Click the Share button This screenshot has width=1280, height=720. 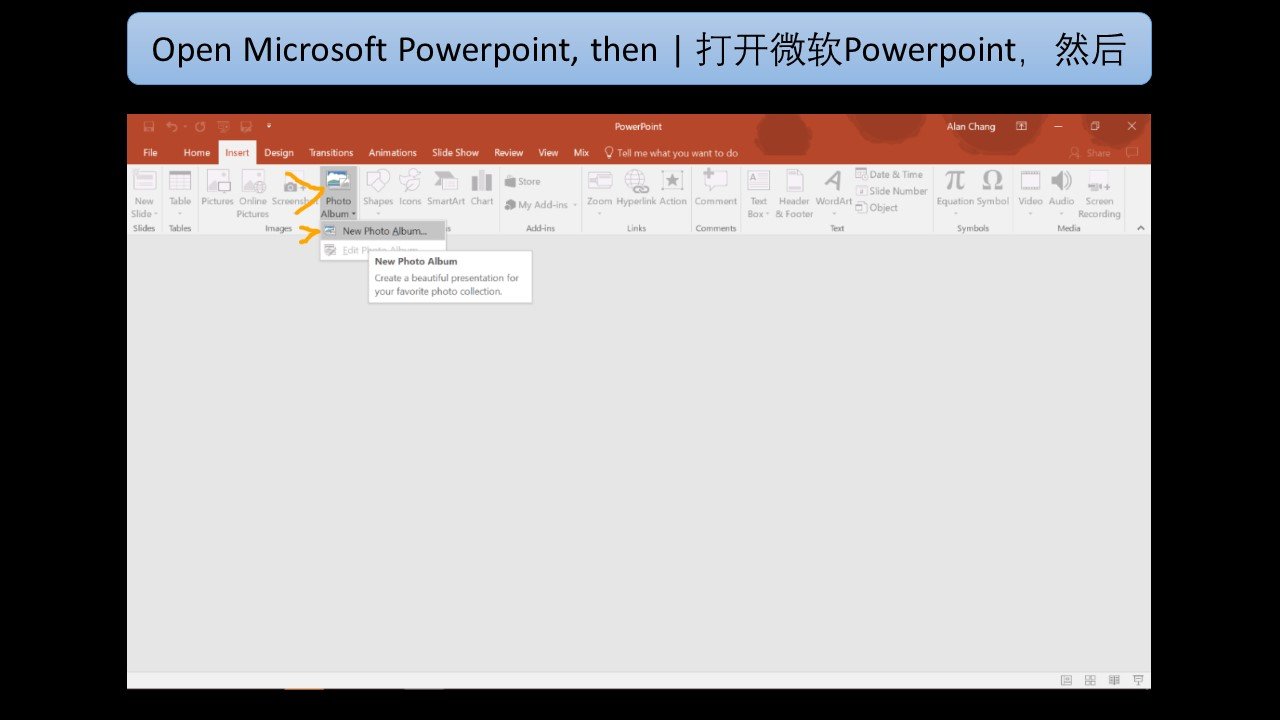(1091, 153)
